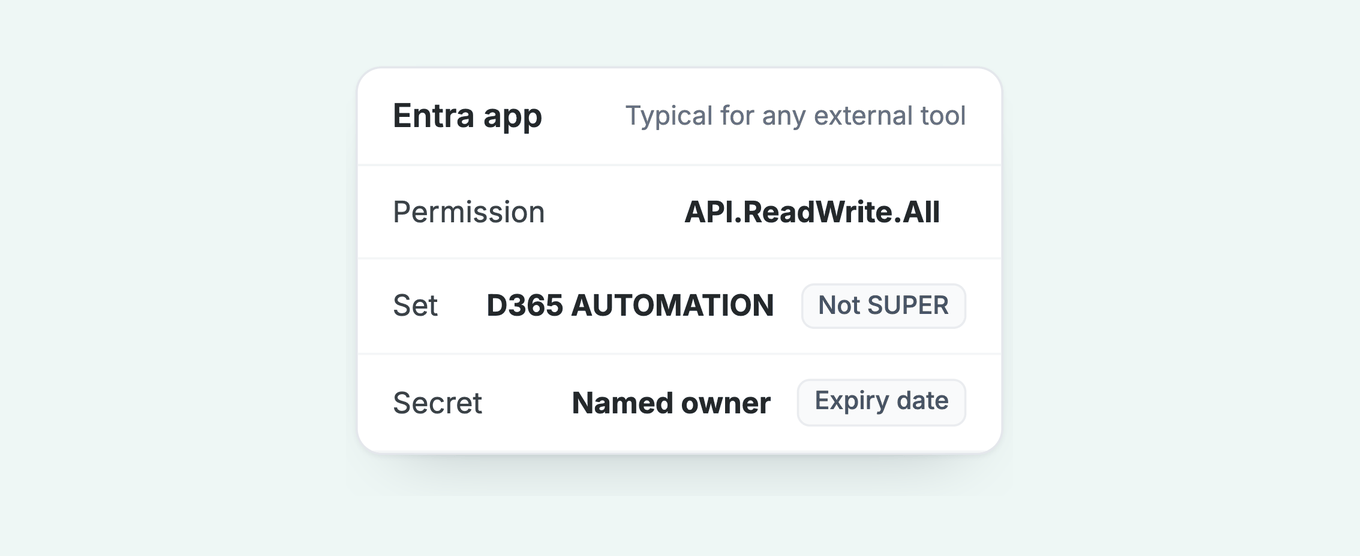Select the 'Permission' row label
Image resolution: width=1360 pixels, height=556 pixels.
469,212
